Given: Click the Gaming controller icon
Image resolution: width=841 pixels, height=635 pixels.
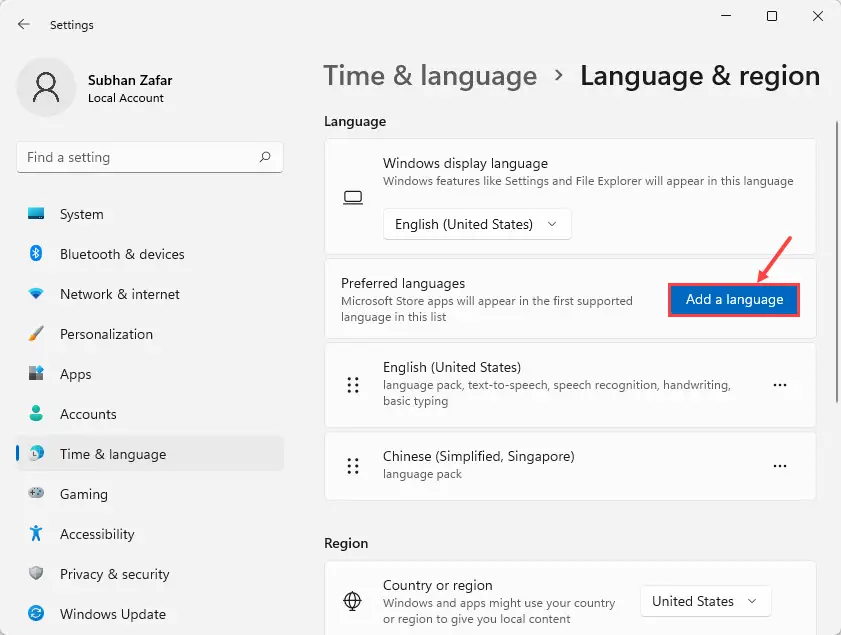Looking at the screenshot, I should [36, 493].
